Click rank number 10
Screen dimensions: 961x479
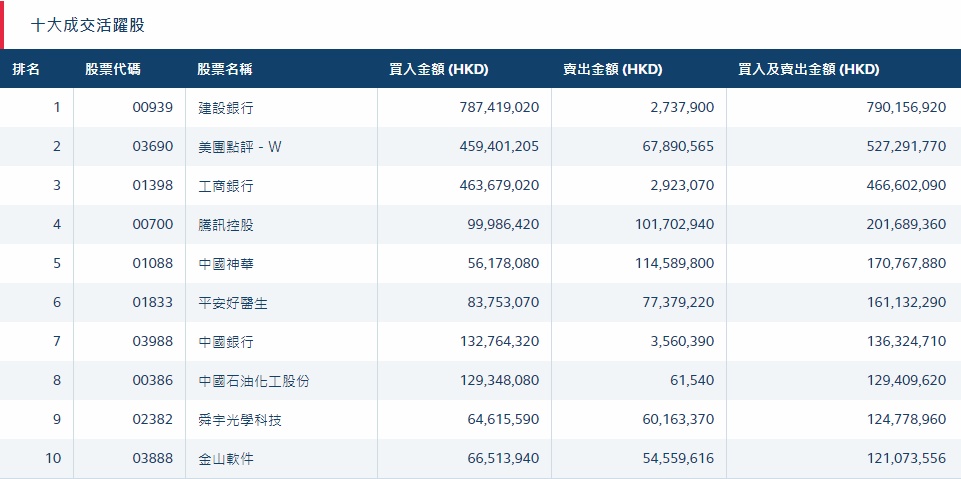point(53,458)
